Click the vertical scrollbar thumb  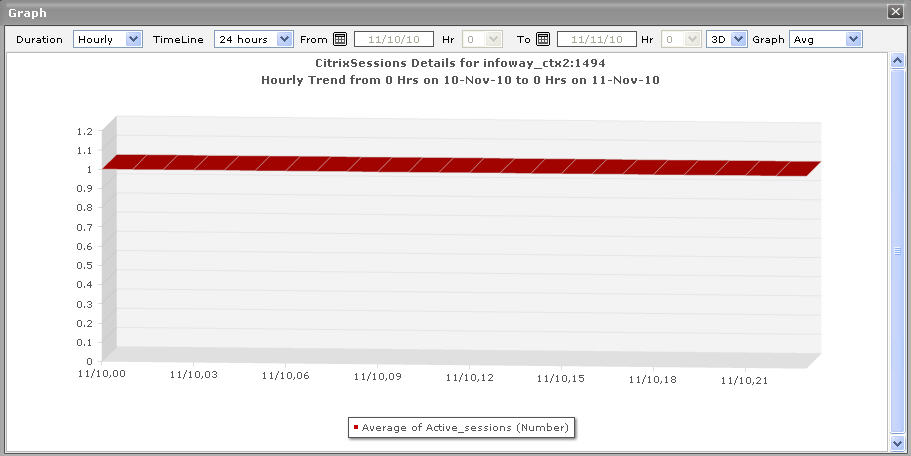click(897, 252)
